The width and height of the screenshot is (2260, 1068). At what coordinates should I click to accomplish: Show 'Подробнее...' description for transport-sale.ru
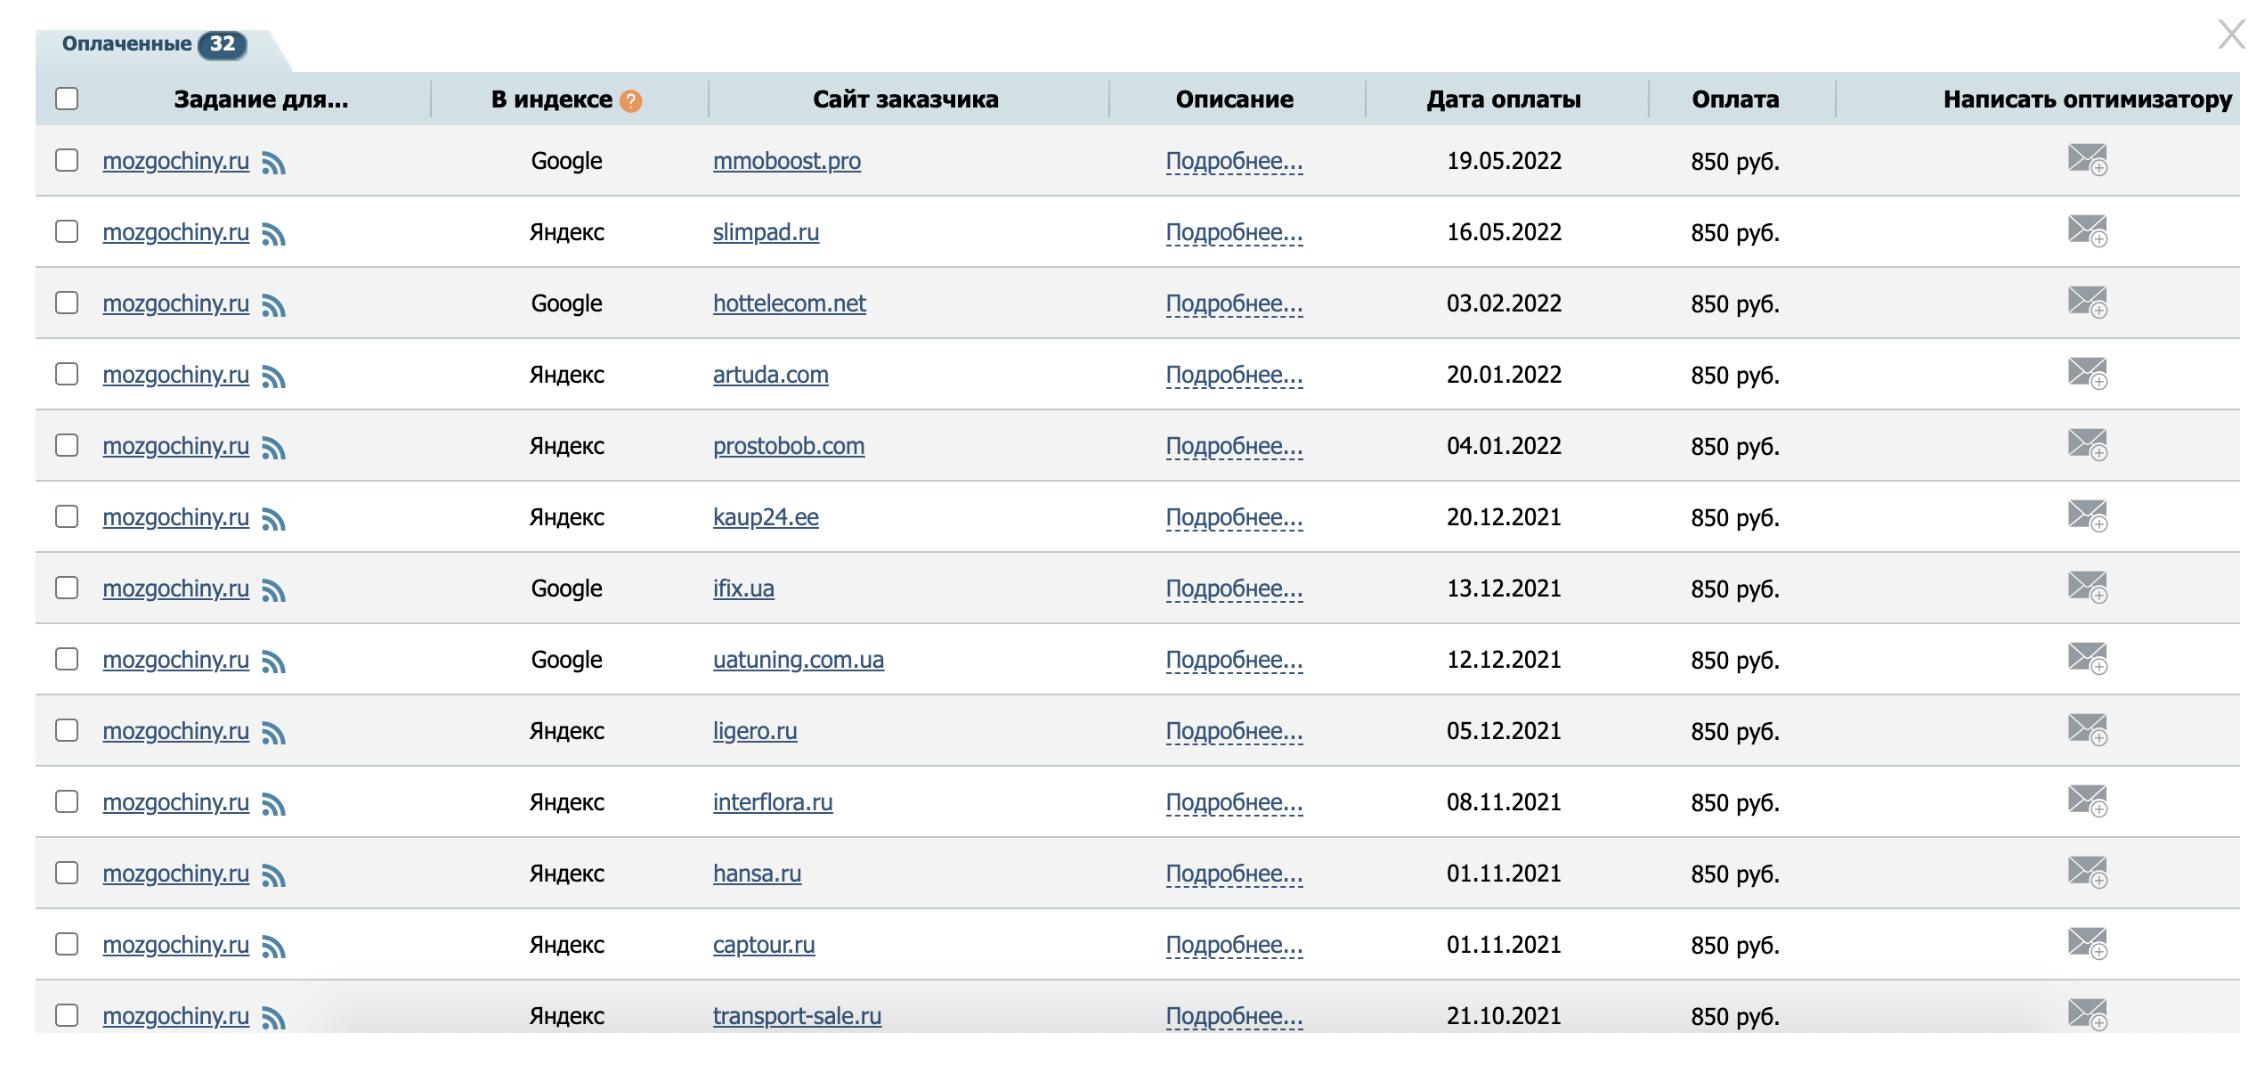(x=1234, y=1016)
